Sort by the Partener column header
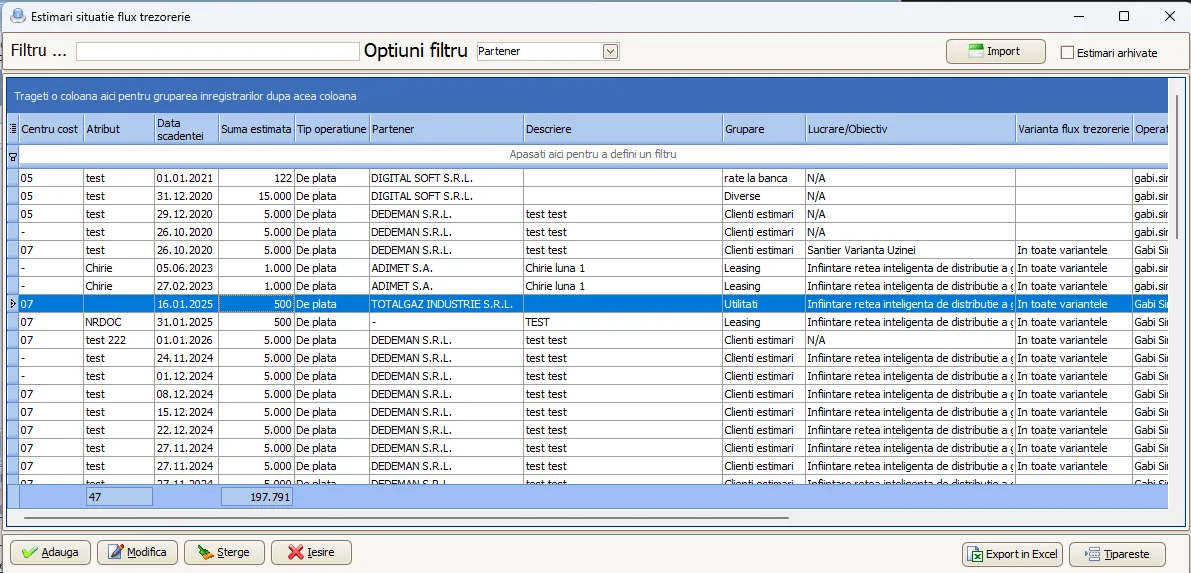The width and height of the screenshot is (1191, 573). click(x=446, y=129)
